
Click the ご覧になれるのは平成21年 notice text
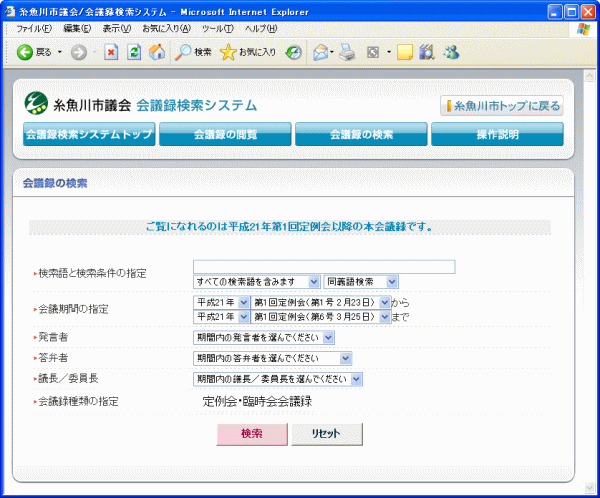point(289,227)
